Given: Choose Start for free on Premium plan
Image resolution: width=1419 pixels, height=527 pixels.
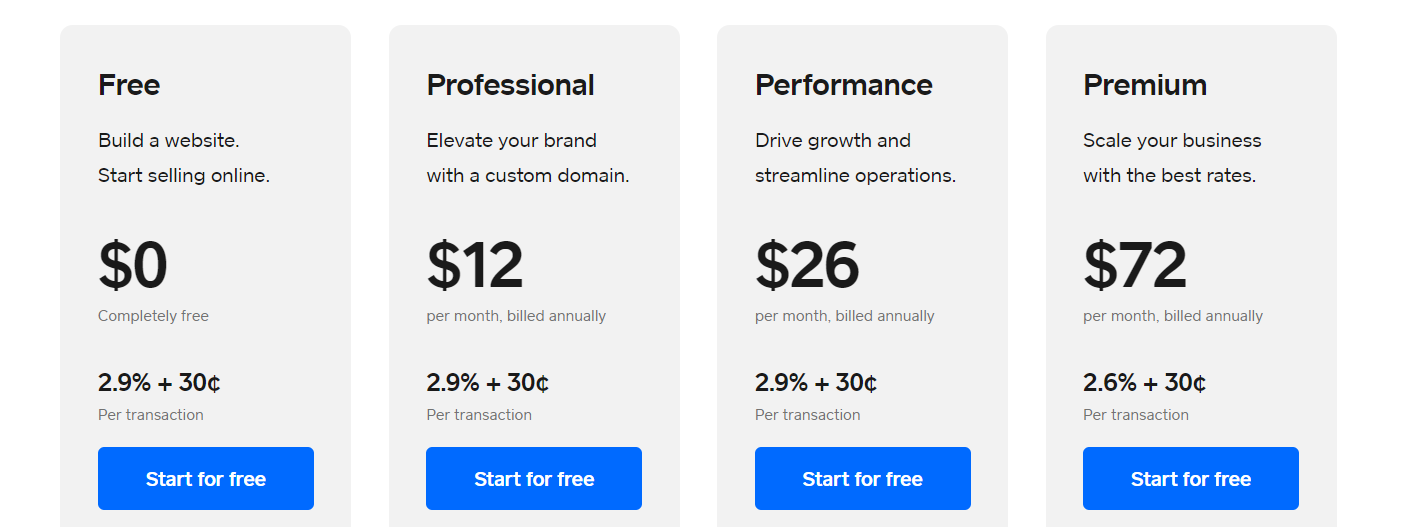Looking at the screenshot, I should click(x=1190, y=479).
